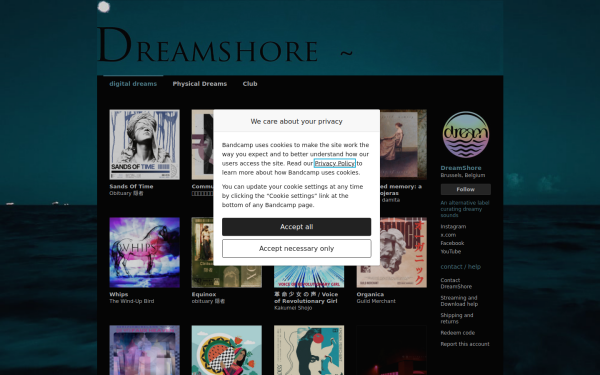Open the purple castle album cover in bottom row

click(144, 350)
